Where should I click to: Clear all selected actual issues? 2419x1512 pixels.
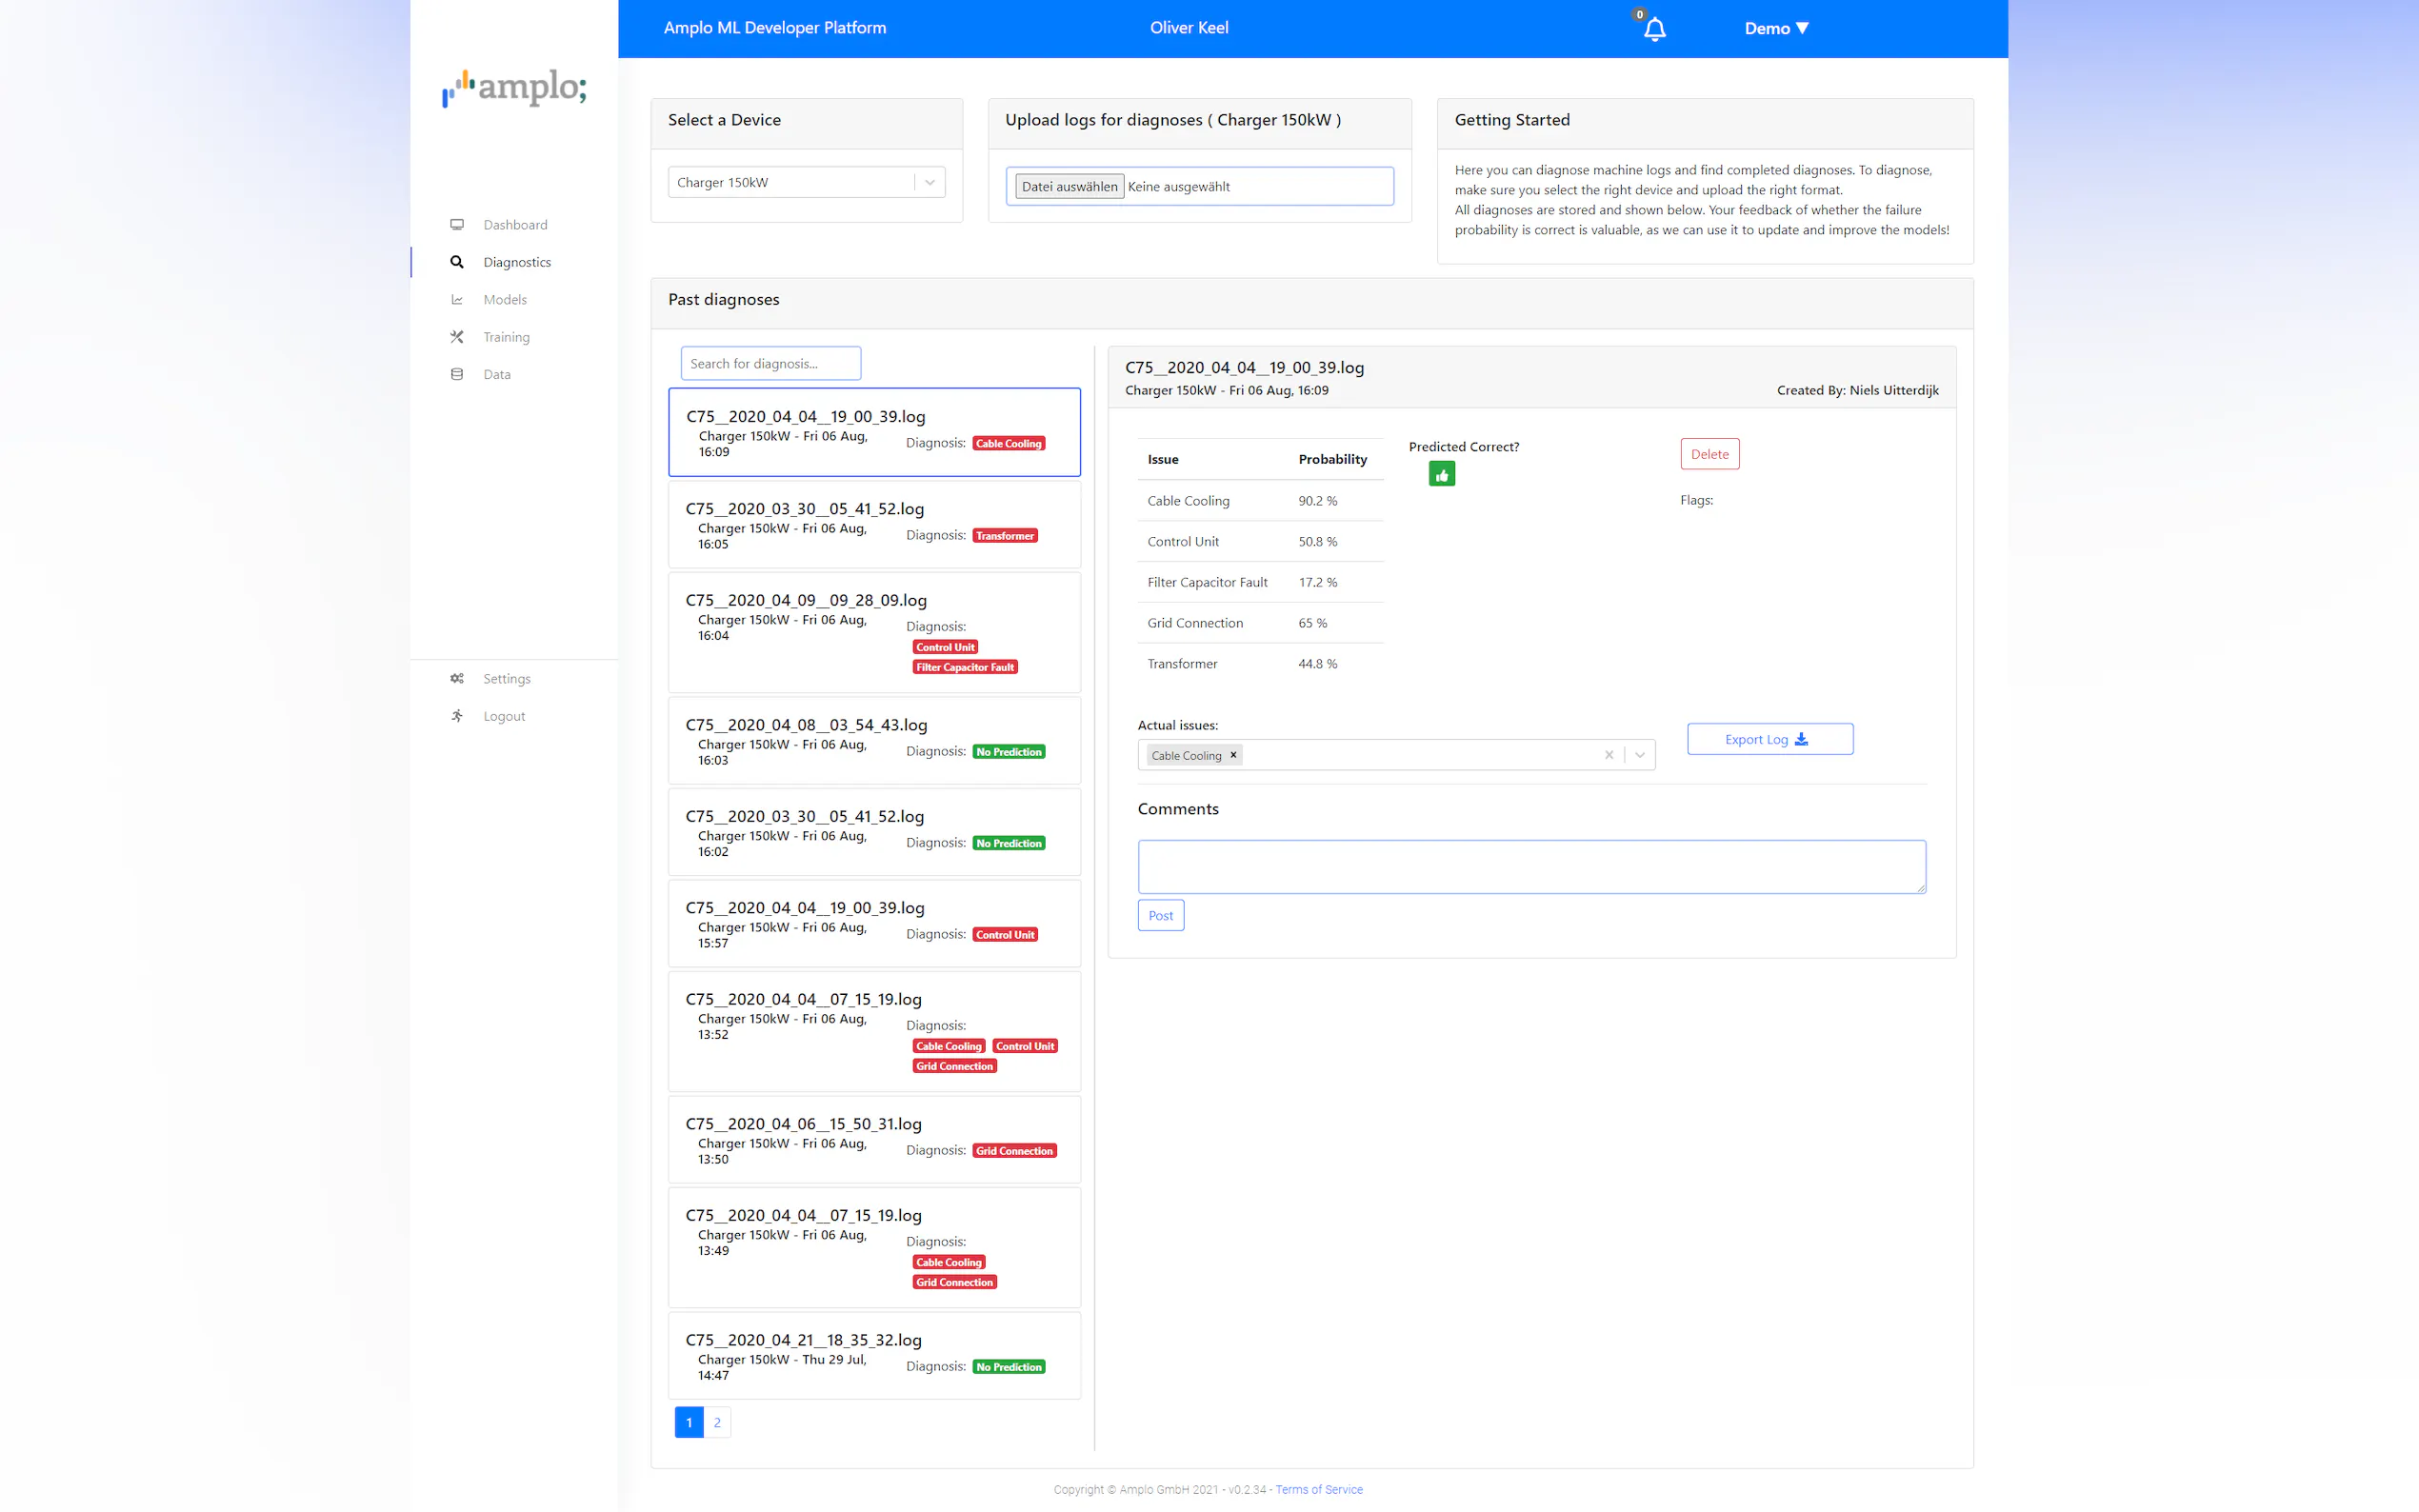pos(1608,755)
